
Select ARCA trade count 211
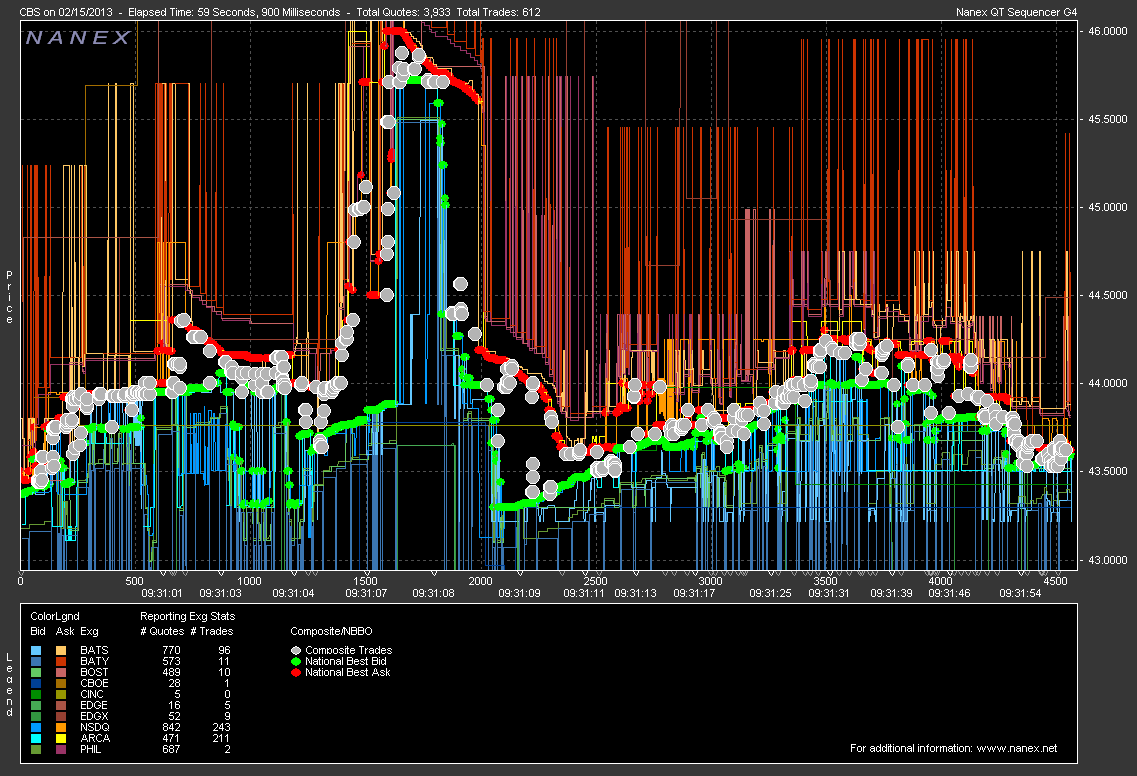221,738
